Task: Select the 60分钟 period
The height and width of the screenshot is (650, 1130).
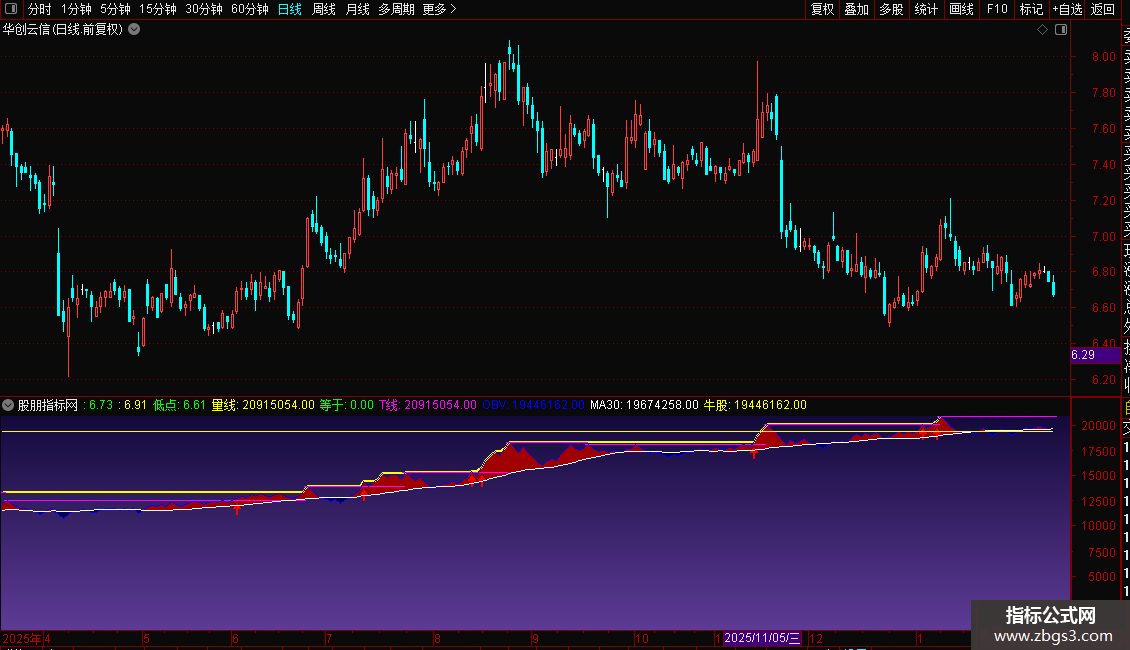Action: coord(250,9)
